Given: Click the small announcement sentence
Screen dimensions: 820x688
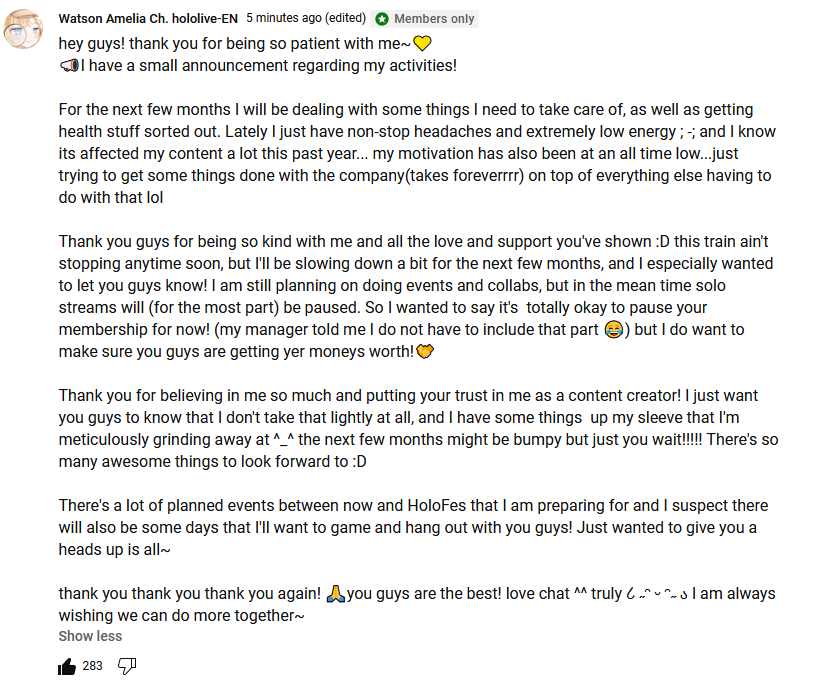Looking at the screenshot, I should coord(258,66).
